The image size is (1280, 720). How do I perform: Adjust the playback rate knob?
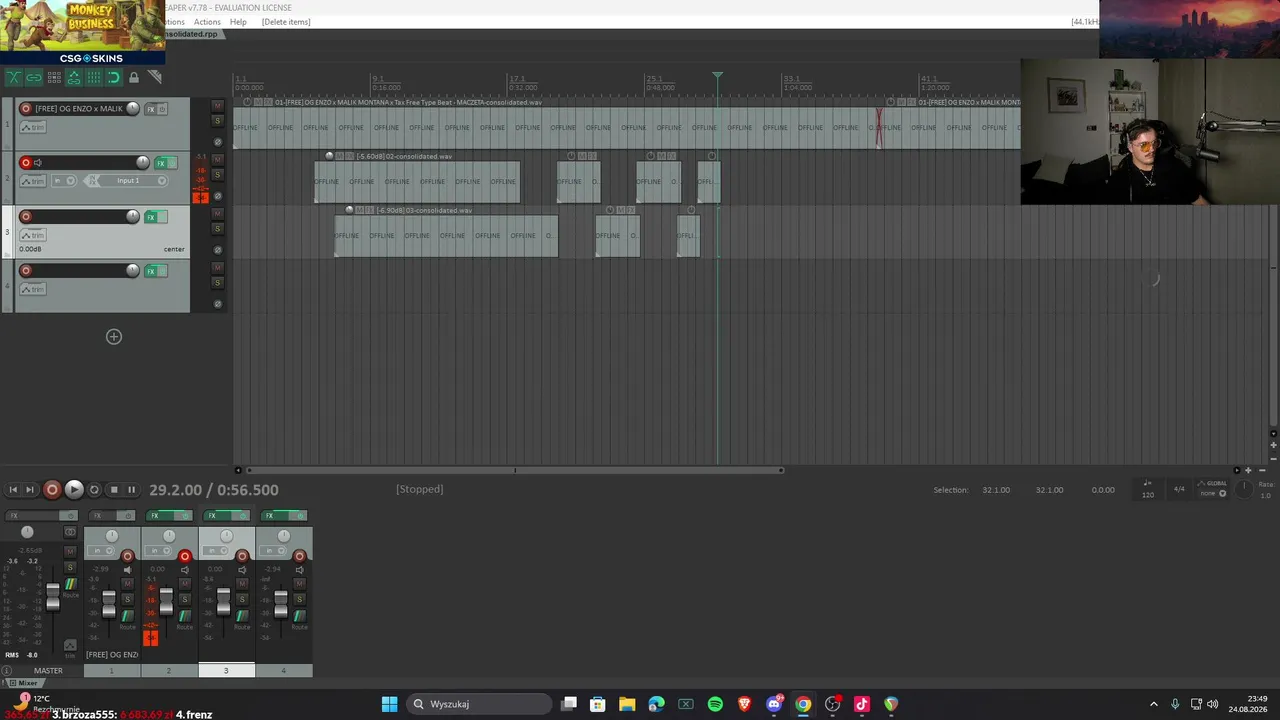pos(1244,489)
